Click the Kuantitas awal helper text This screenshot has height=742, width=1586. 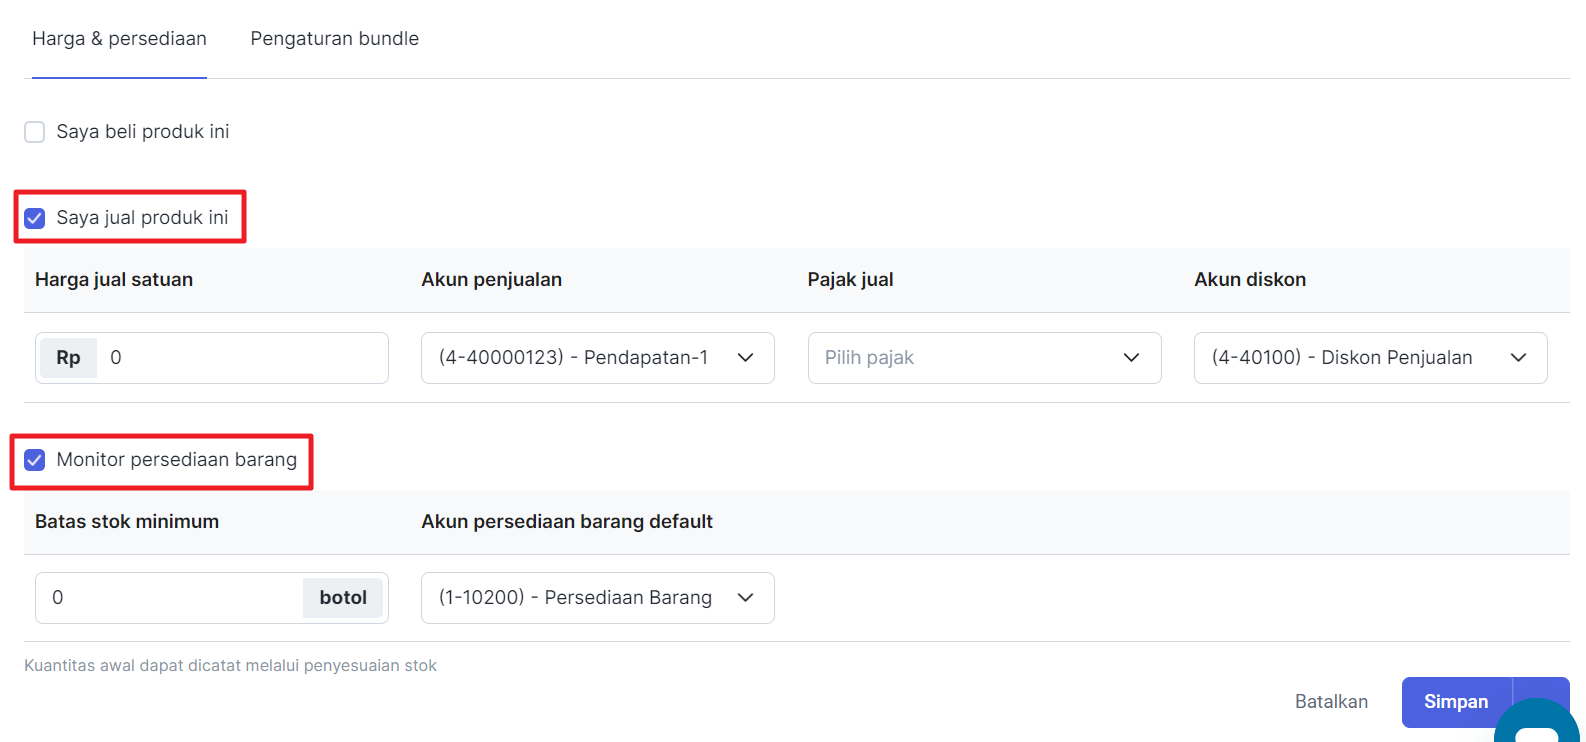pos(230,666)
